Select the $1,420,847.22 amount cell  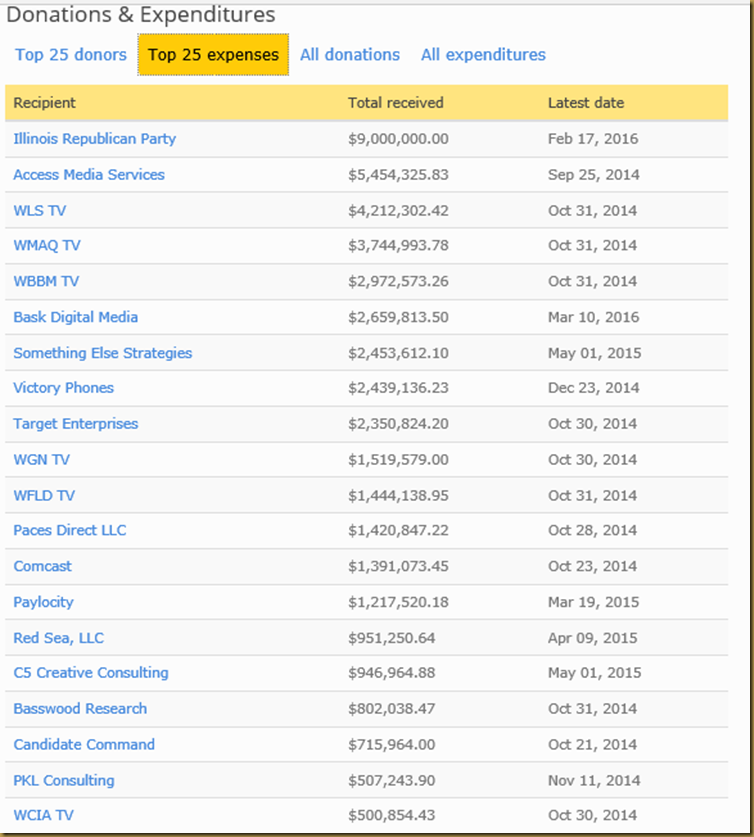pyautogui.click(x=398, y=530)
